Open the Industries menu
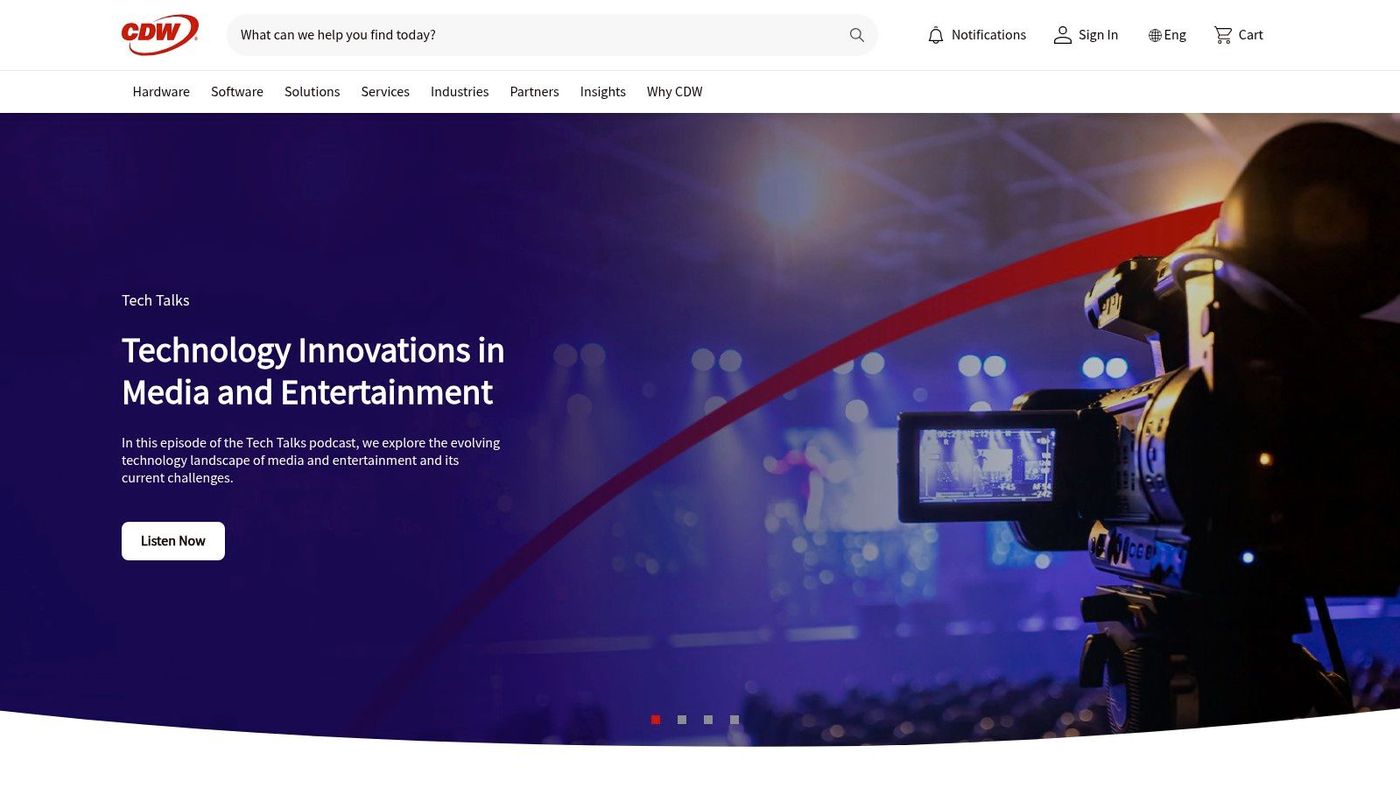 click(x=460, y=91)
